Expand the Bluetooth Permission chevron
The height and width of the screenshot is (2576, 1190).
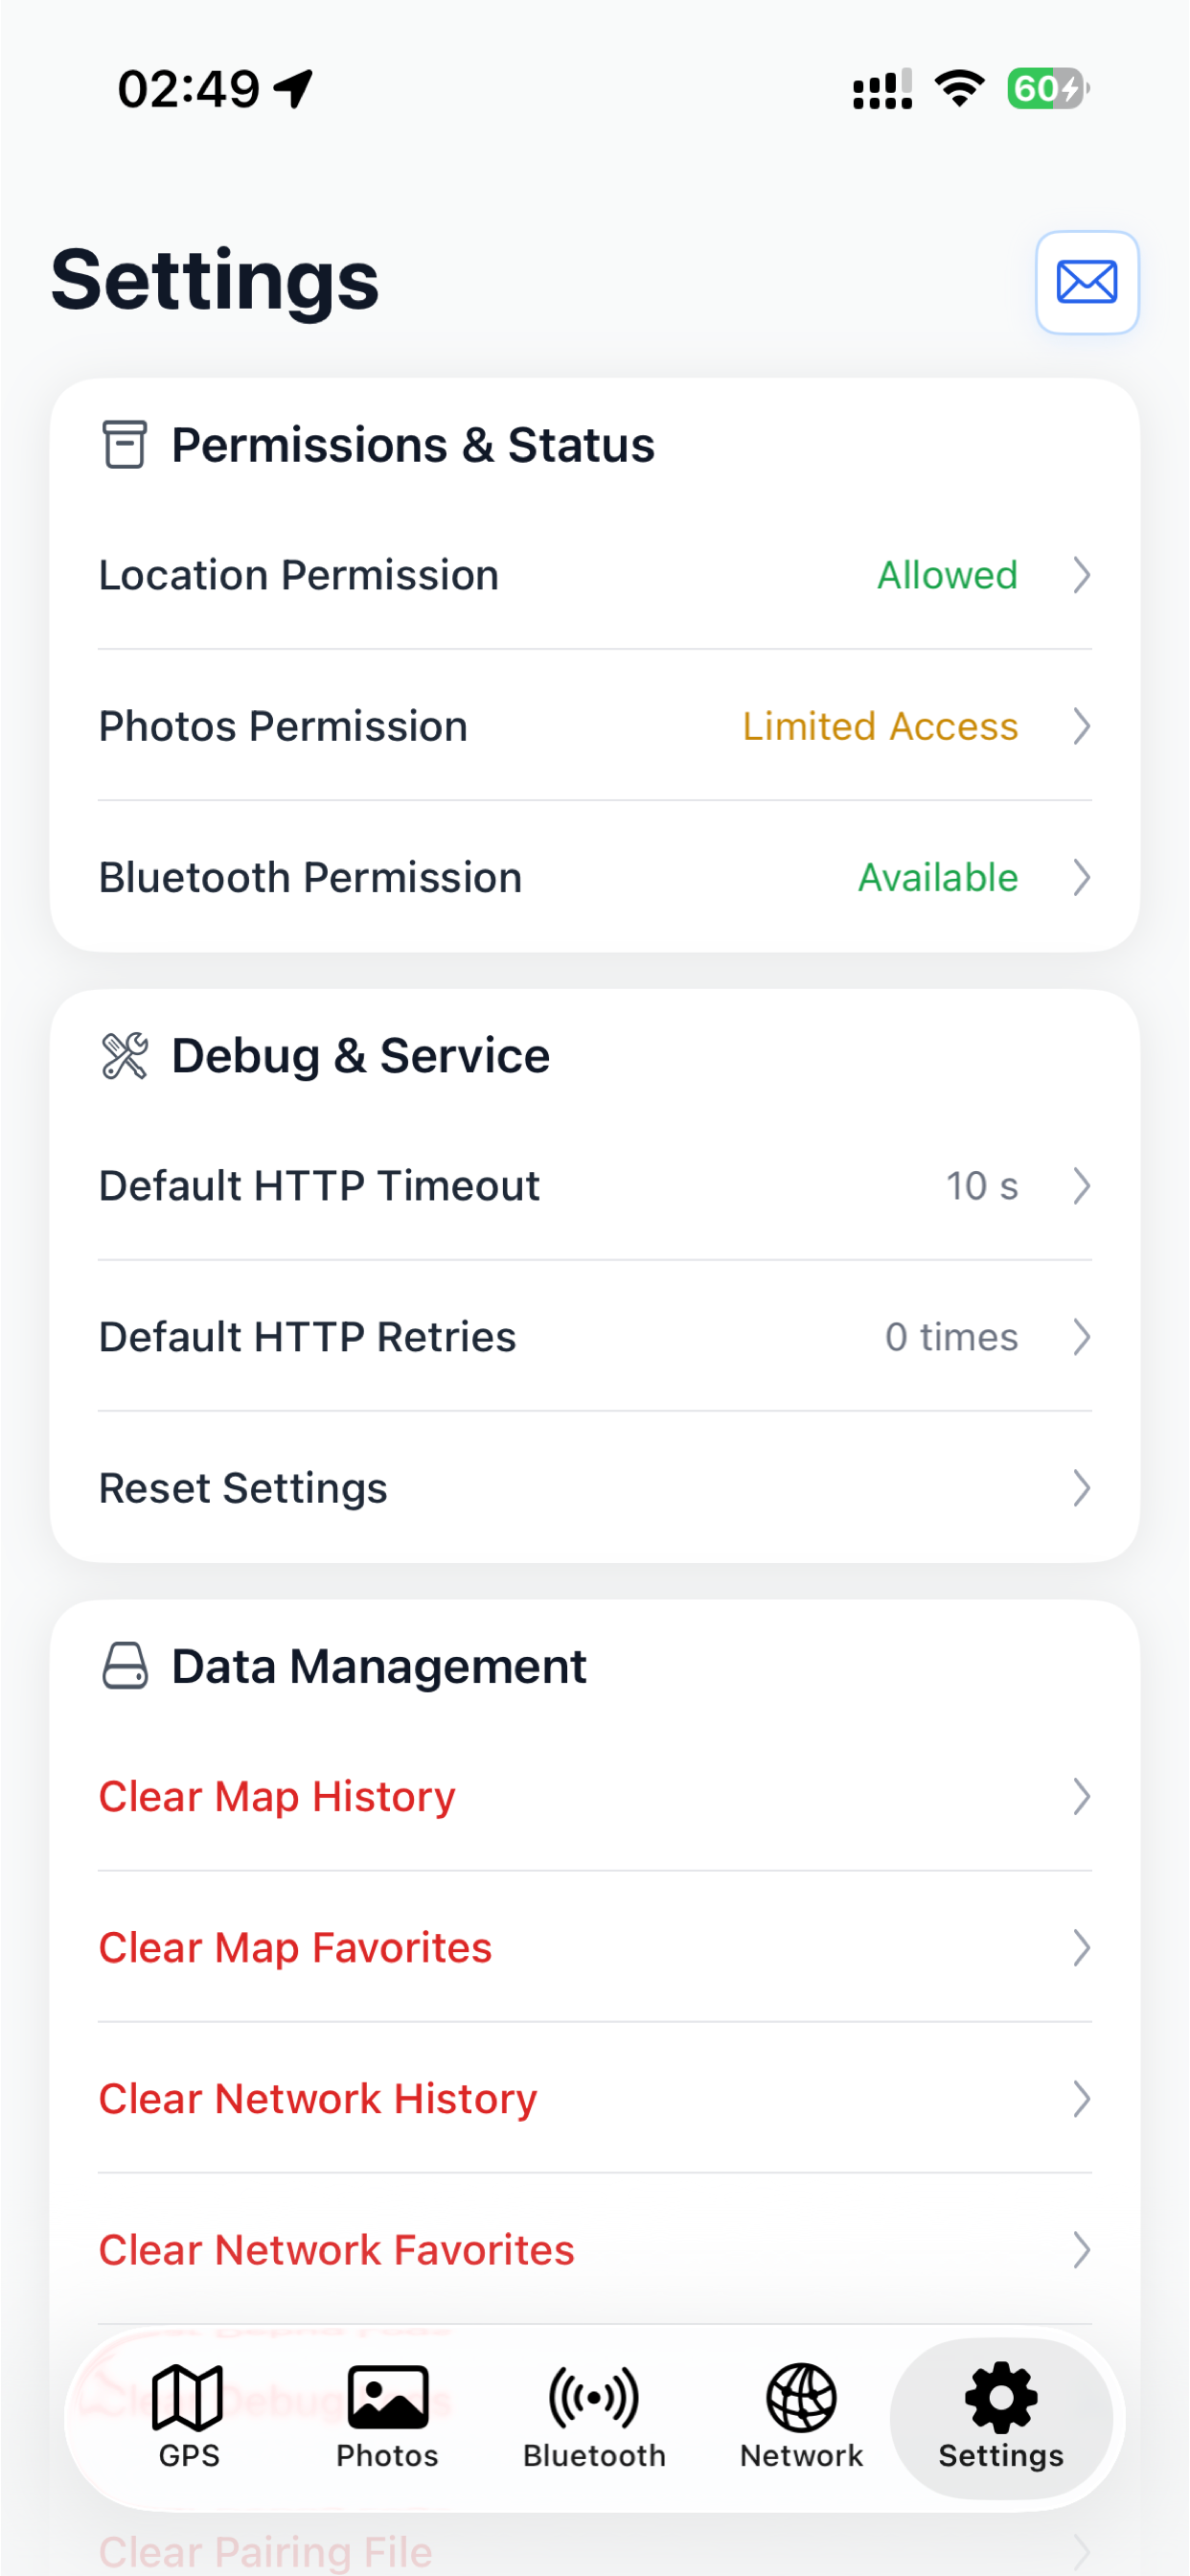[1081, 877]
